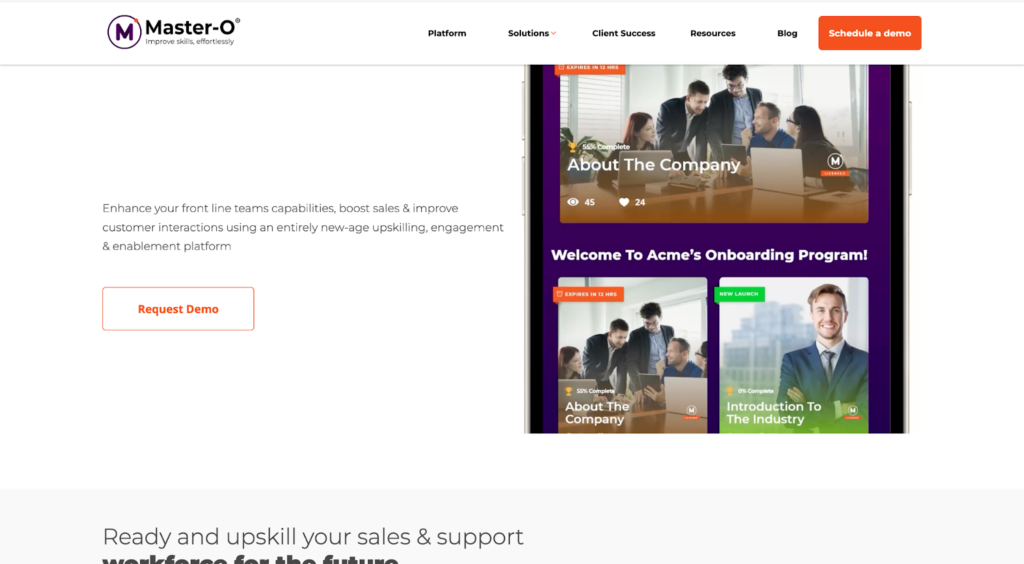Click the heart likes icon showing 24
Screen dimensions: 1024x564
[624, 202]
